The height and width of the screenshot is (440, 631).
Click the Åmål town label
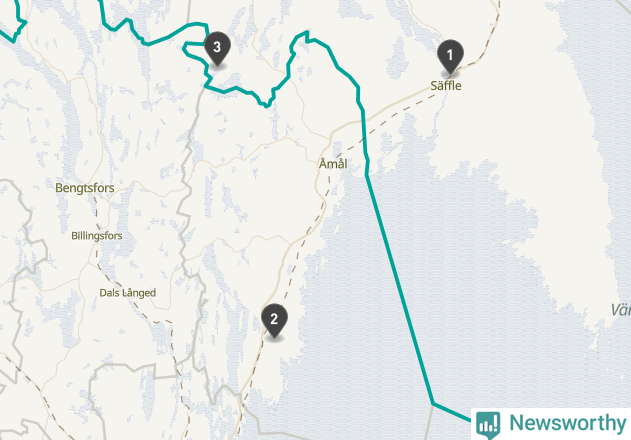333,164
